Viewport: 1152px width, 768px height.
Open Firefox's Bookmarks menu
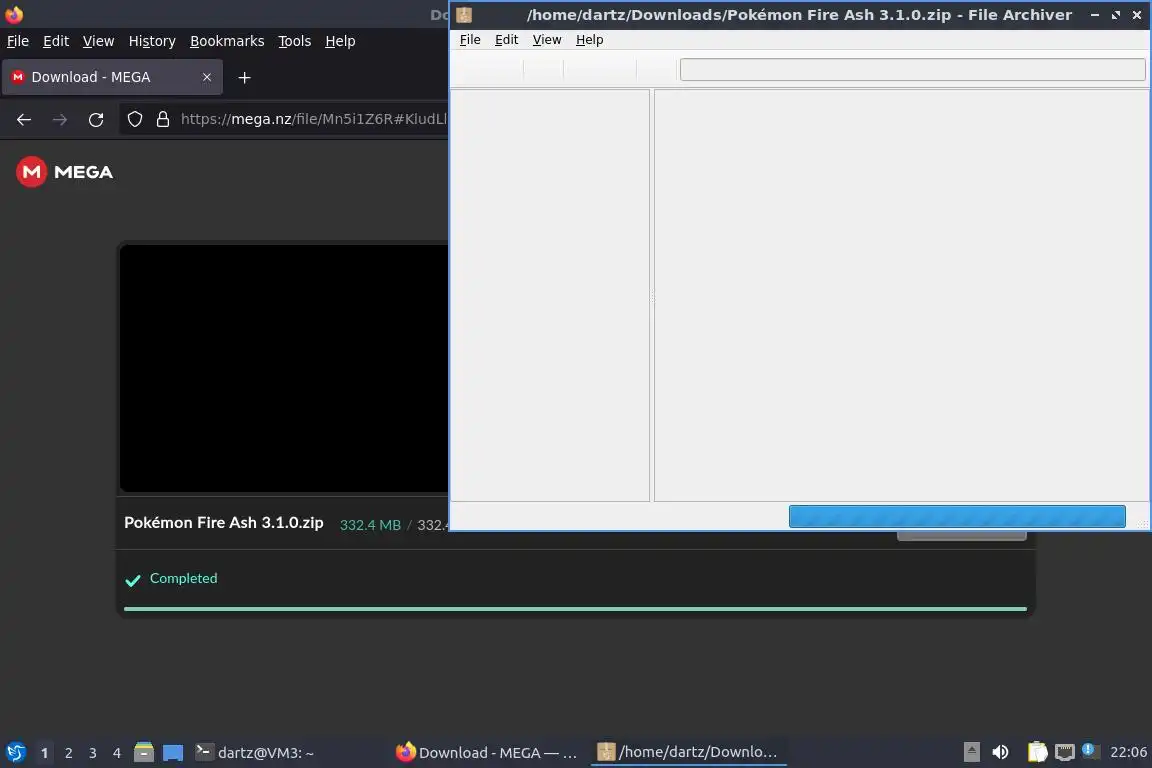click(x=227, y=41)
